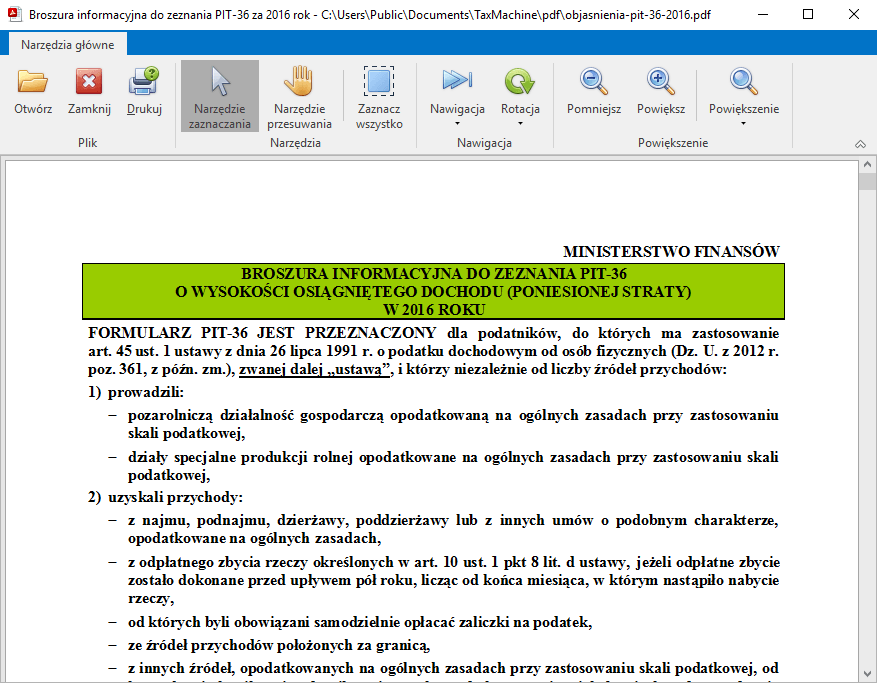Click the green BROSZURA INFORMACYJNA heading
The height and width of the screenshot is (683, 877).
click(432, 290)
